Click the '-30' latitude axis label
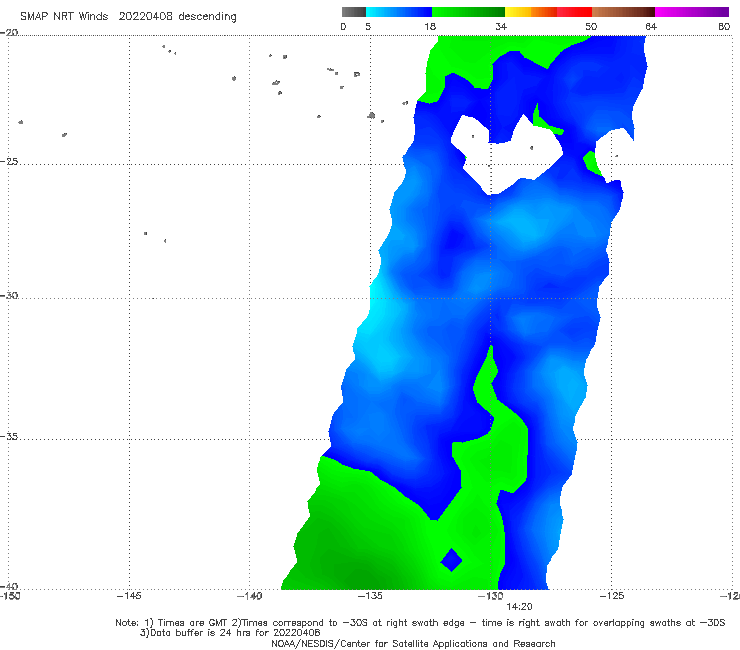 click(x=9, y=295)
